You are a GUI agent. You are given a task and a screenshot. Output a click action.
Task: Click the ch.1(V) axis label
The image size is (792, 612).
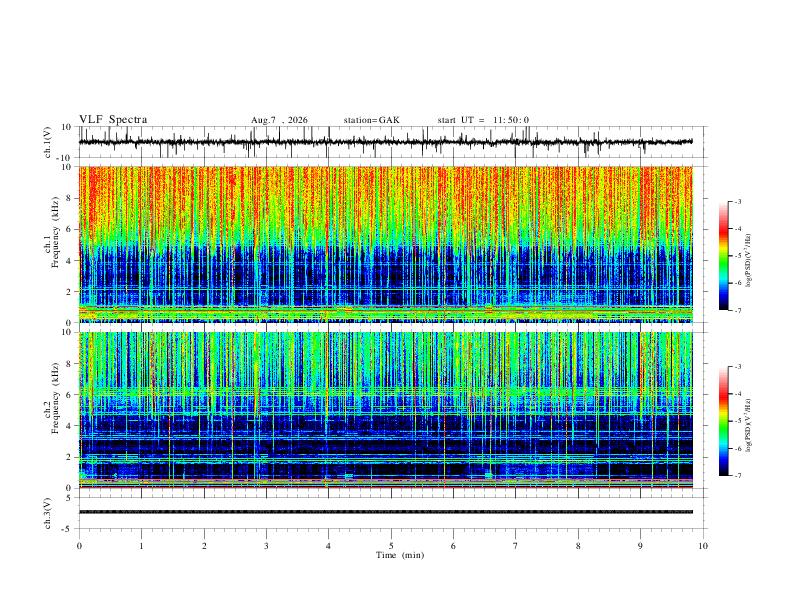point(48,142)
